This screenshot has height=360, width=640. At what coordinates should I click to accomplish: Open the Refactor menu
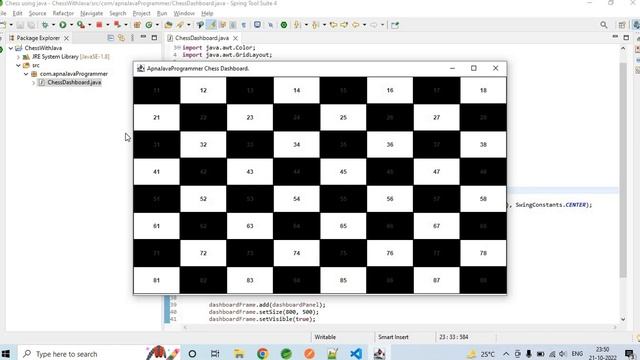(63, 13)
